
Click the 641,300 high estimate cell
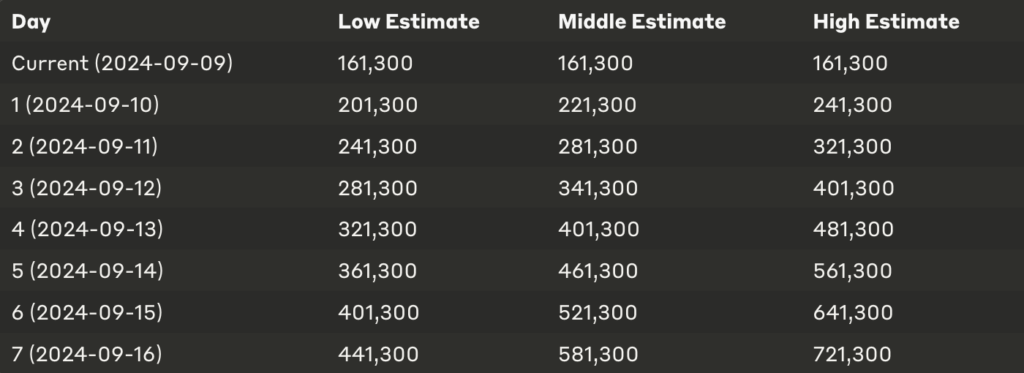852,313
